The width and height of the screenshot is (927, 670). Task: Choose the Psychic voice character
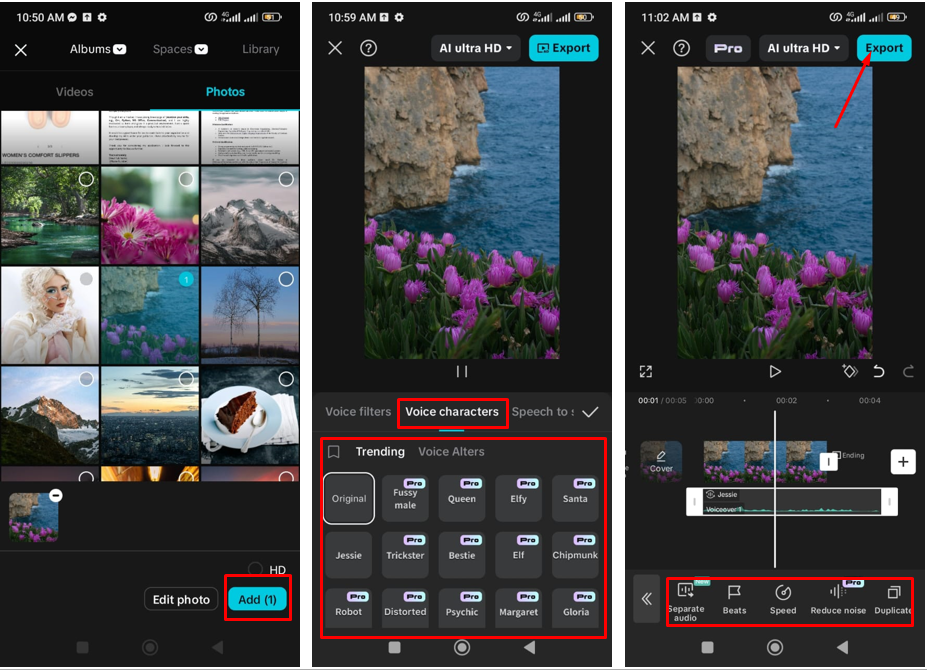462,609
